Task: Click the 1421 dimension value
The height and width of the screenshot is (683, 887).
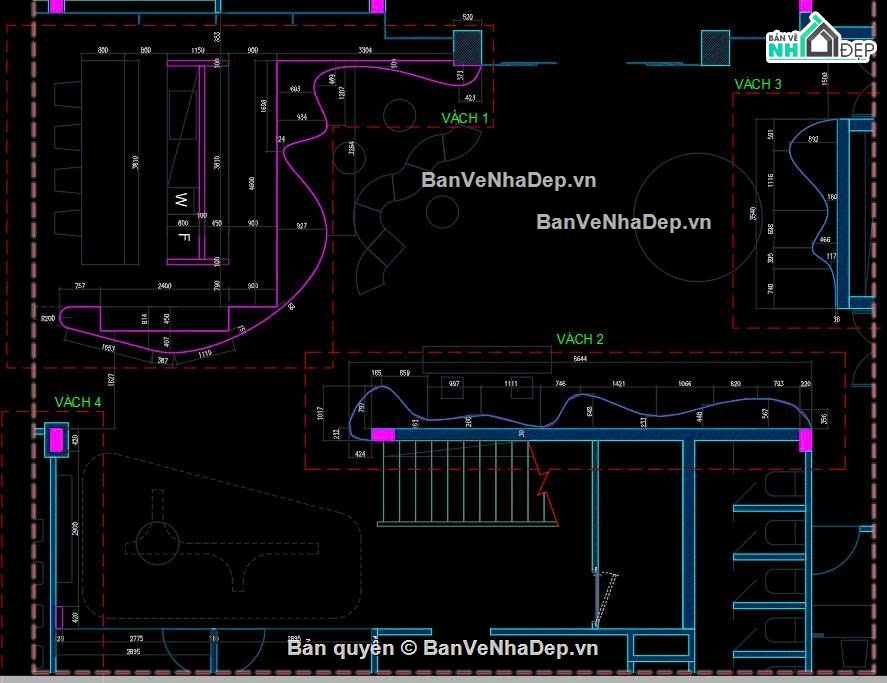Action: tap(618, 384)
